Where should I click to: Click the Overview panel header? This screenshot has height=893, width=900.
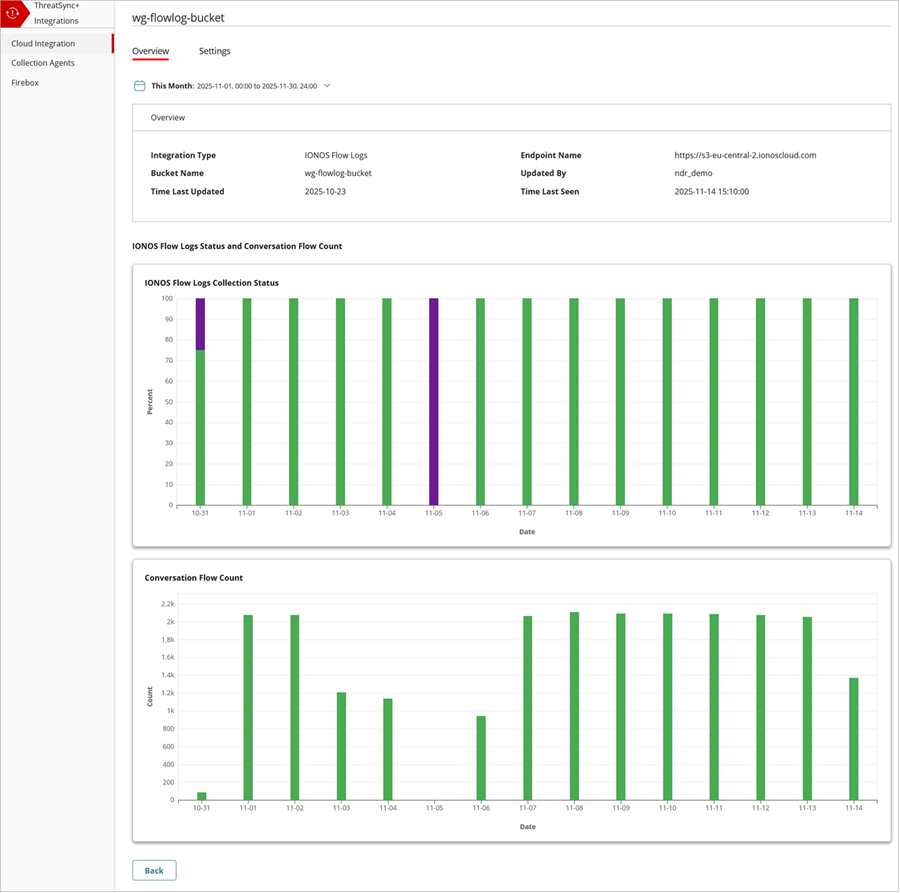pyautogui.click(x=167, y=117)
